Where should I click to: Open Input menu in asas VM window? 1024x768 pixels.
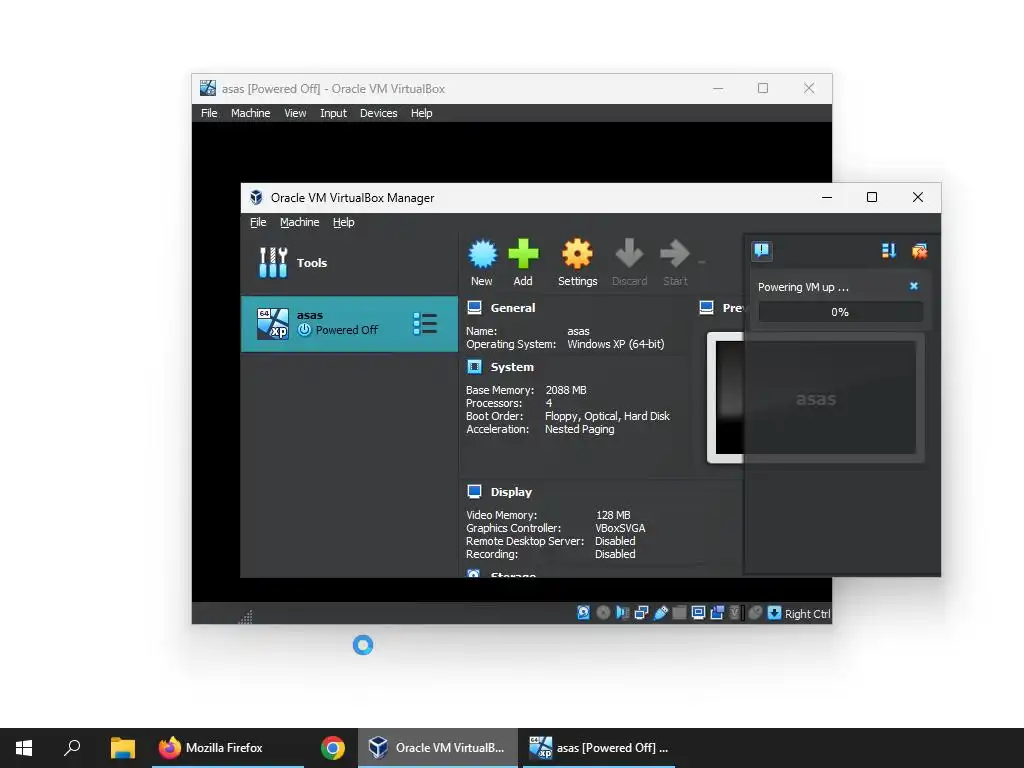[x=333, y=113]
